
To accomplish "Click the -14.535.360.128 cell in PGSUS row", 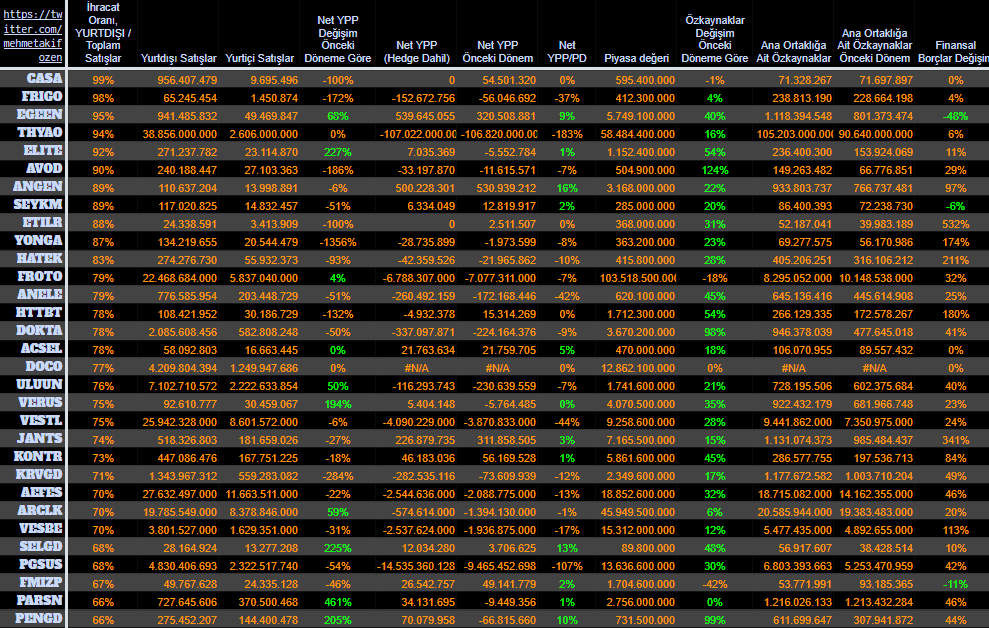I will [416, 566].
